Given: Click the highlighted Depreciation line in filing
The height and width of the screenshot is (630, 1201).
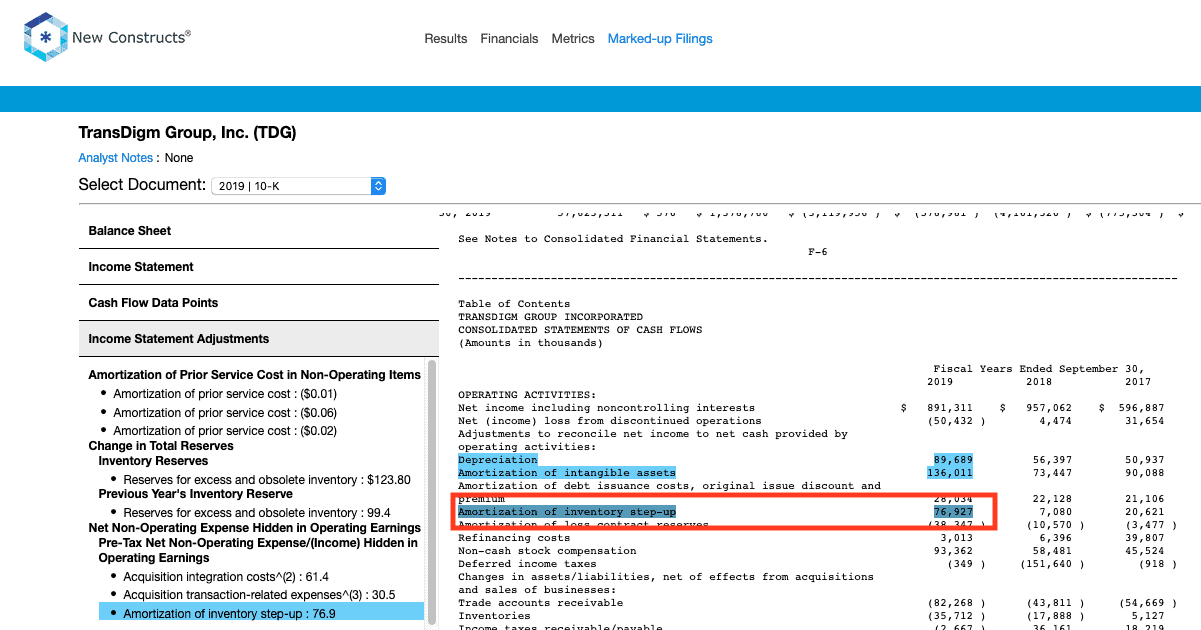Looking at the screenshot, I should pyautogui.click(x=498, y=460).
